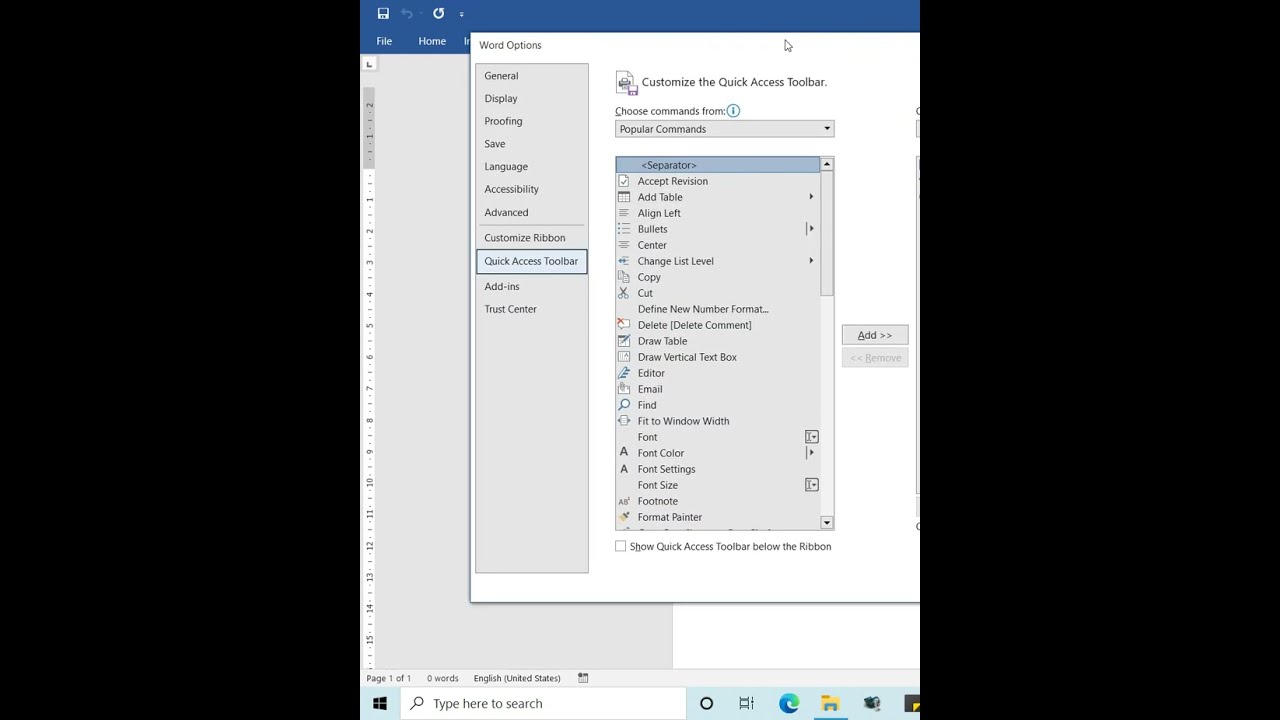
Task: Click the tab stop selector beside the ruler
Action: [369, 64]
